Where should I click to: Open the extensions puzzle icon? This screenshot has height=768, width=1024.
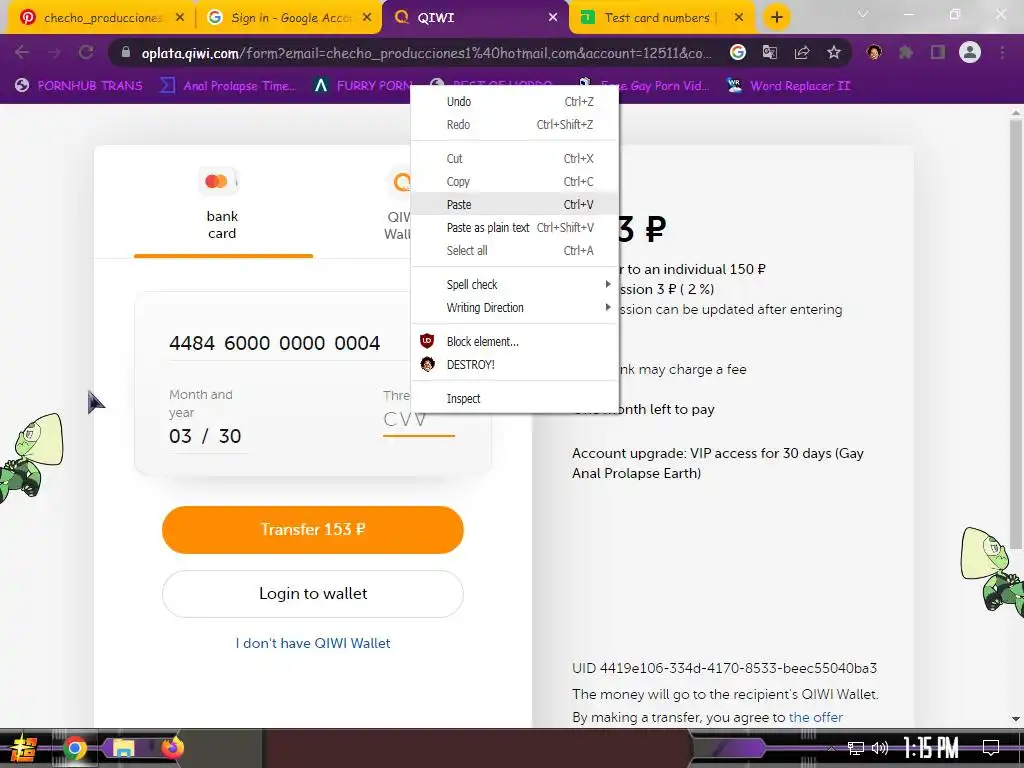point(906,52)
